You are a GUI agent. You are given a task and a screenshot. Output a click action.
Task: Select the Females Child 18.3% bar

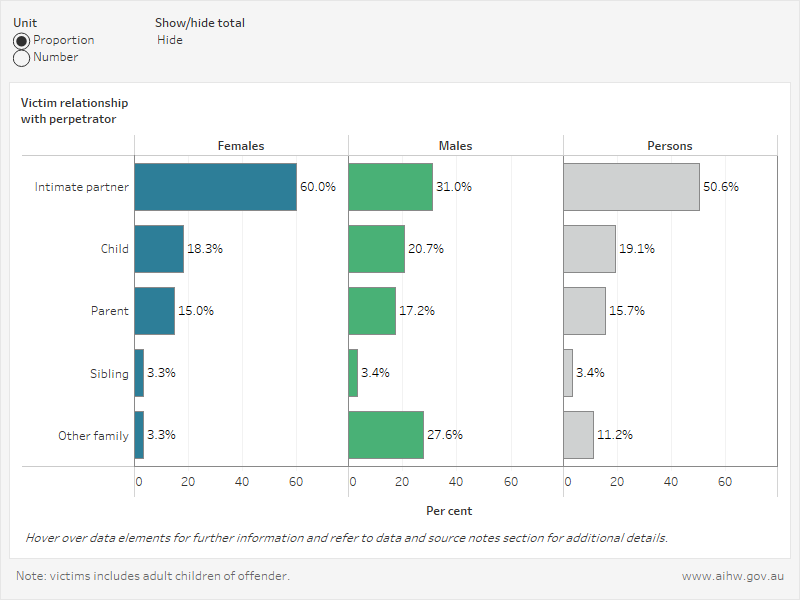tap(158, 248)
